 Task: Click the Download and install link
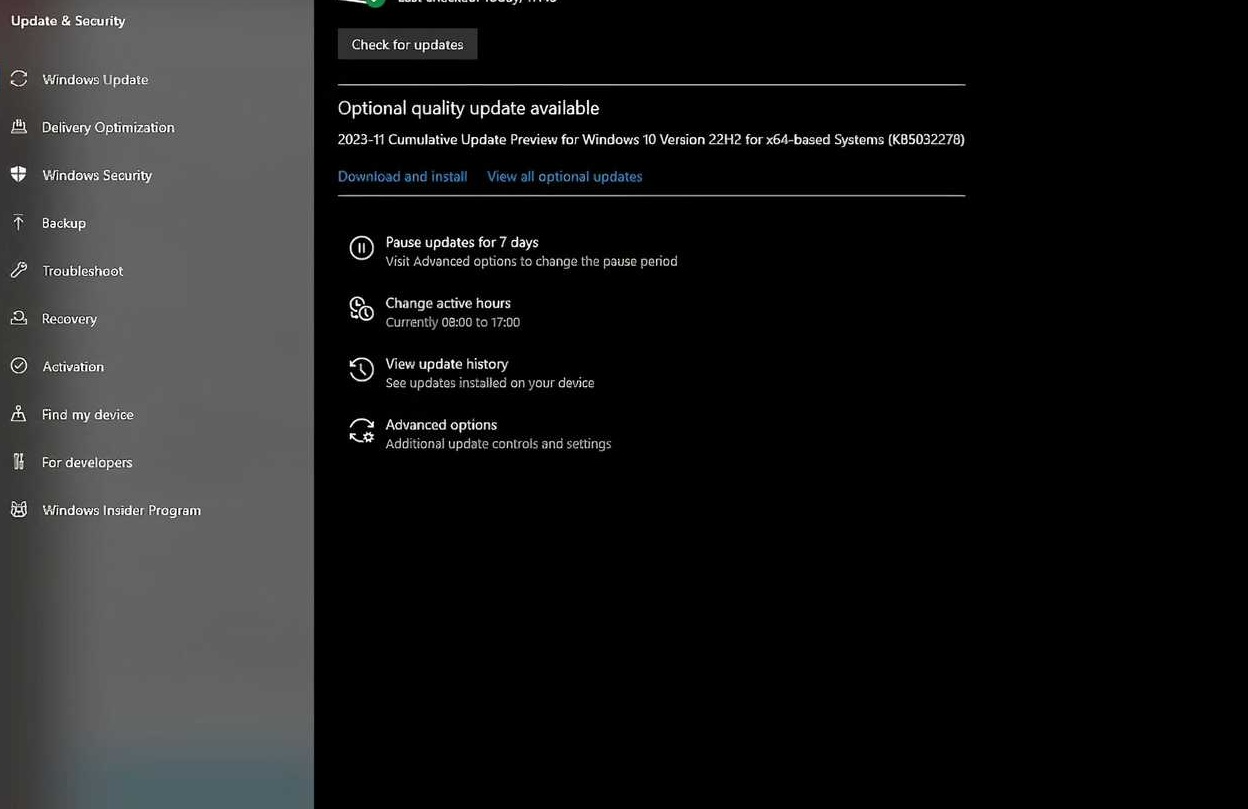pyautogui.click(x=402, y=176)
